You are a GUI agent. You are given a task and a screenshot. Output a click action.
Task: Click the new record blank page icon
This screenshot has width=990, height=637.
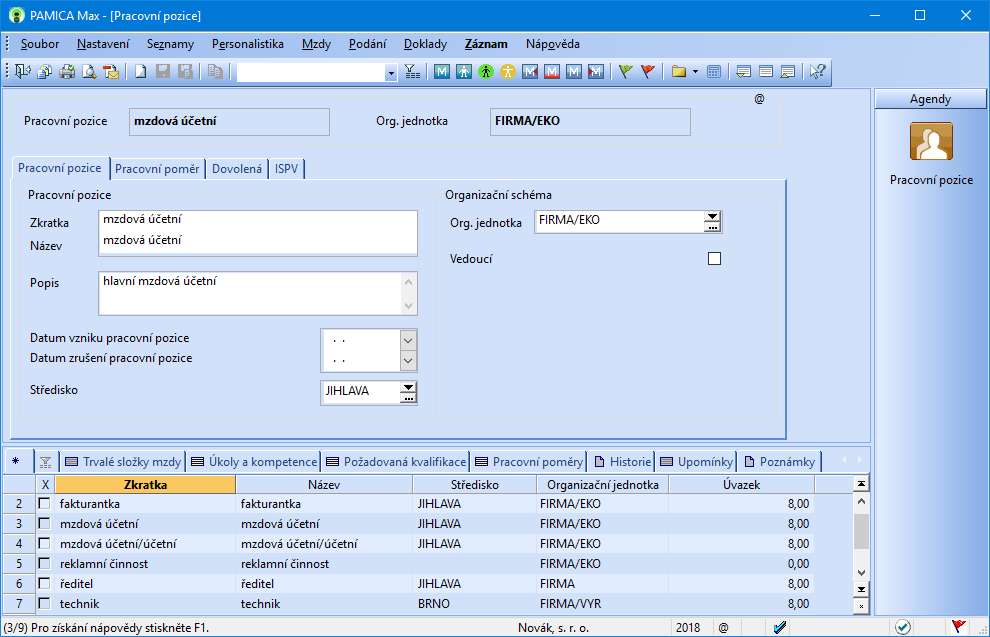pyautogui.click(x=141, y=72)
